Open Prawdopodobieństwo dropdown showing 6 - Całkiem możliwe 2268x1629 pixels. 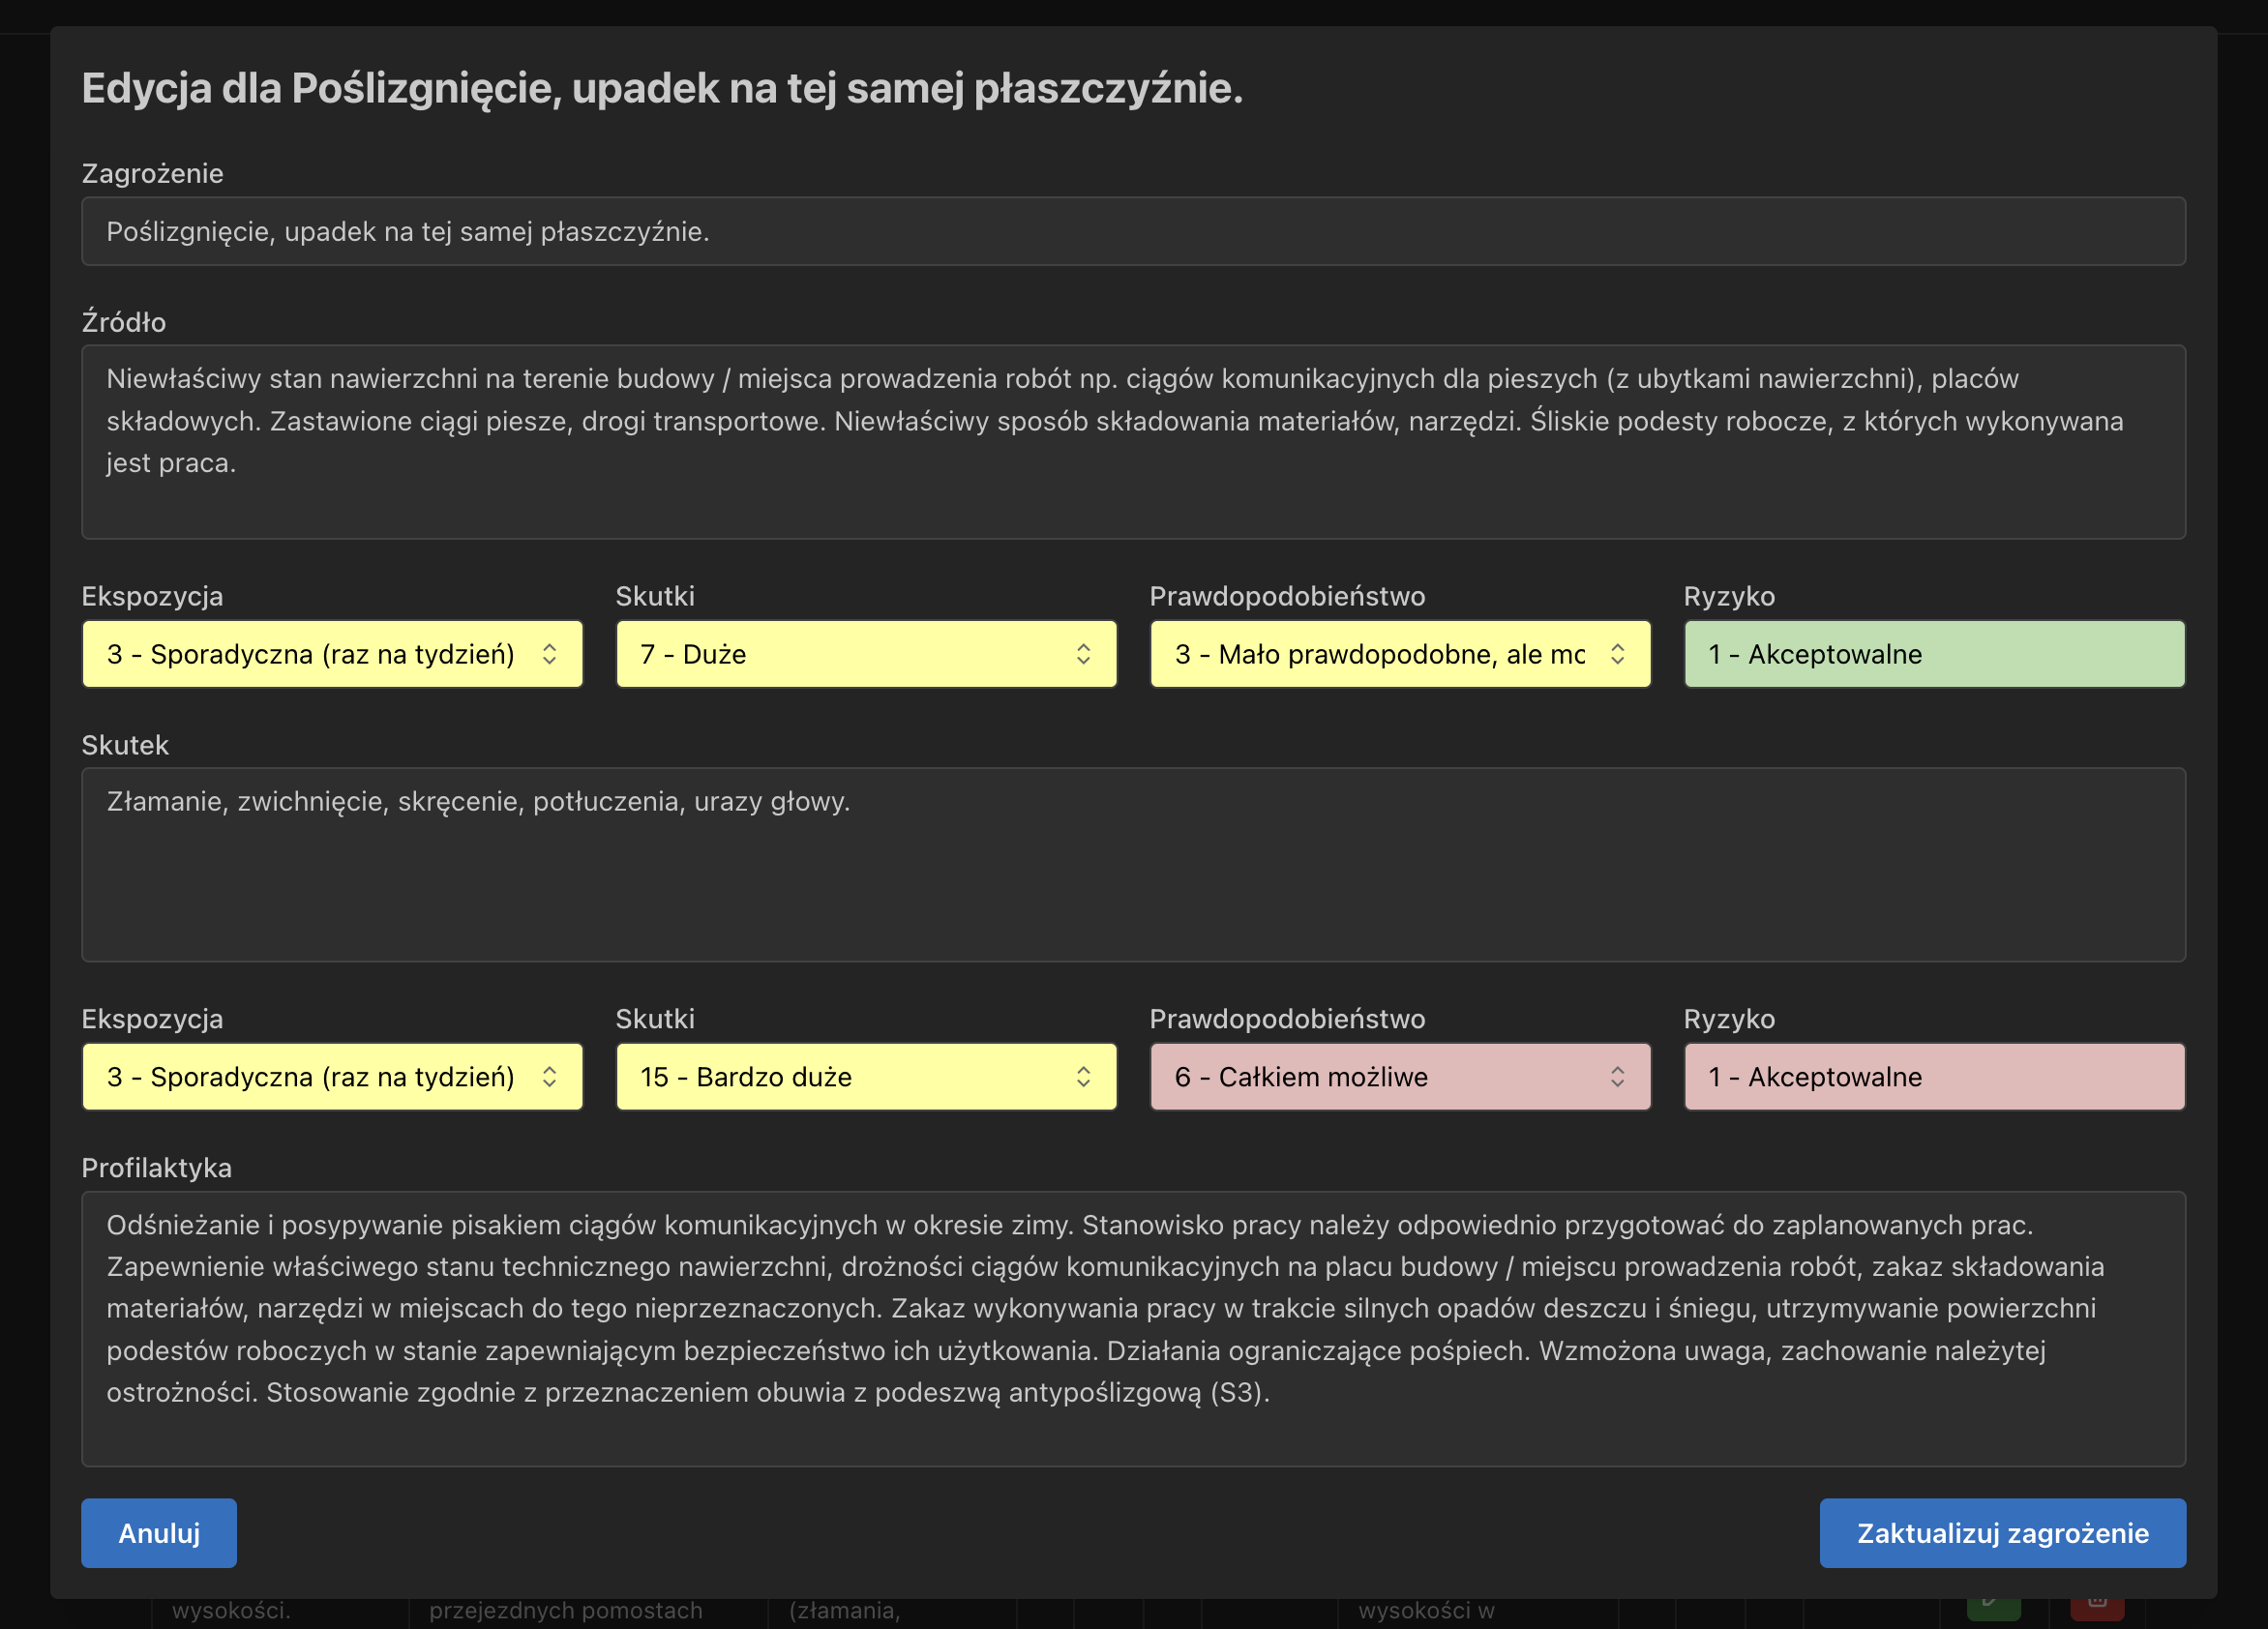(1400, 1077)
